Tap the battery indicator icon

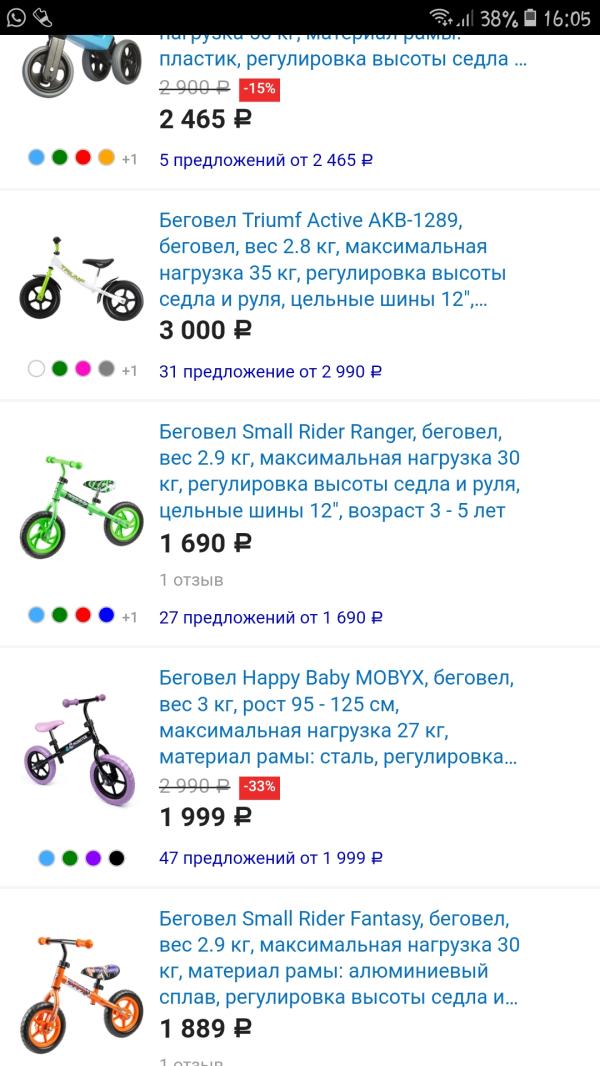tap(530, 18)
